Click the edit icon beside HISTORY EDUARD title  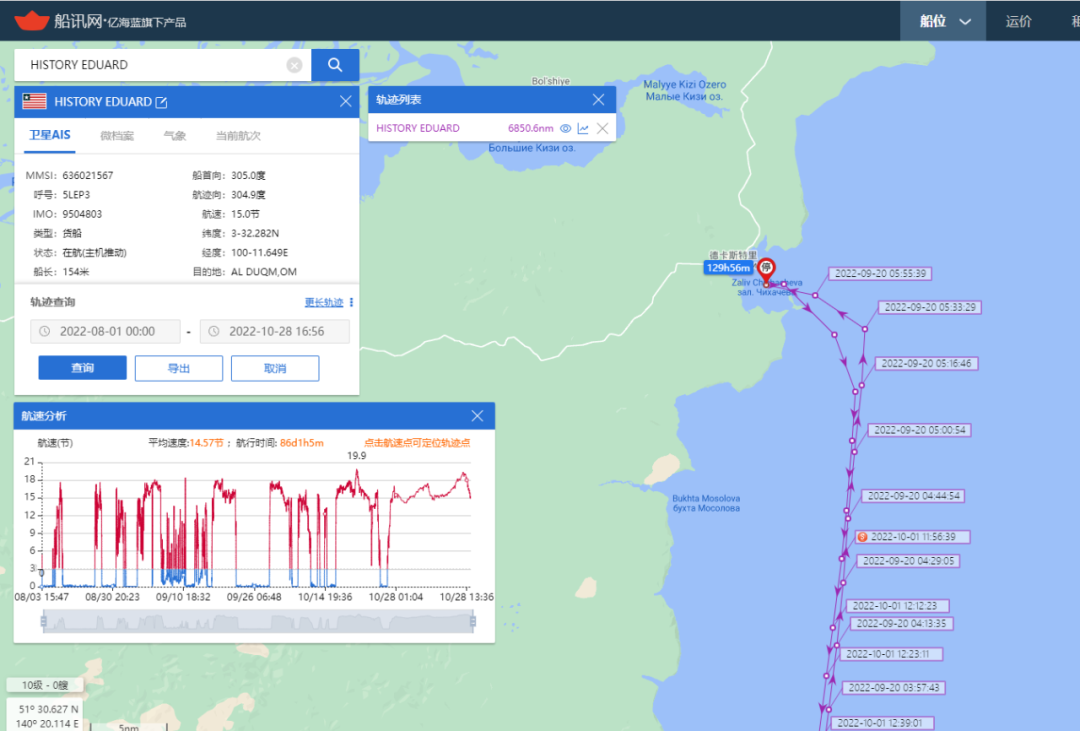click(x=162, y=102)
